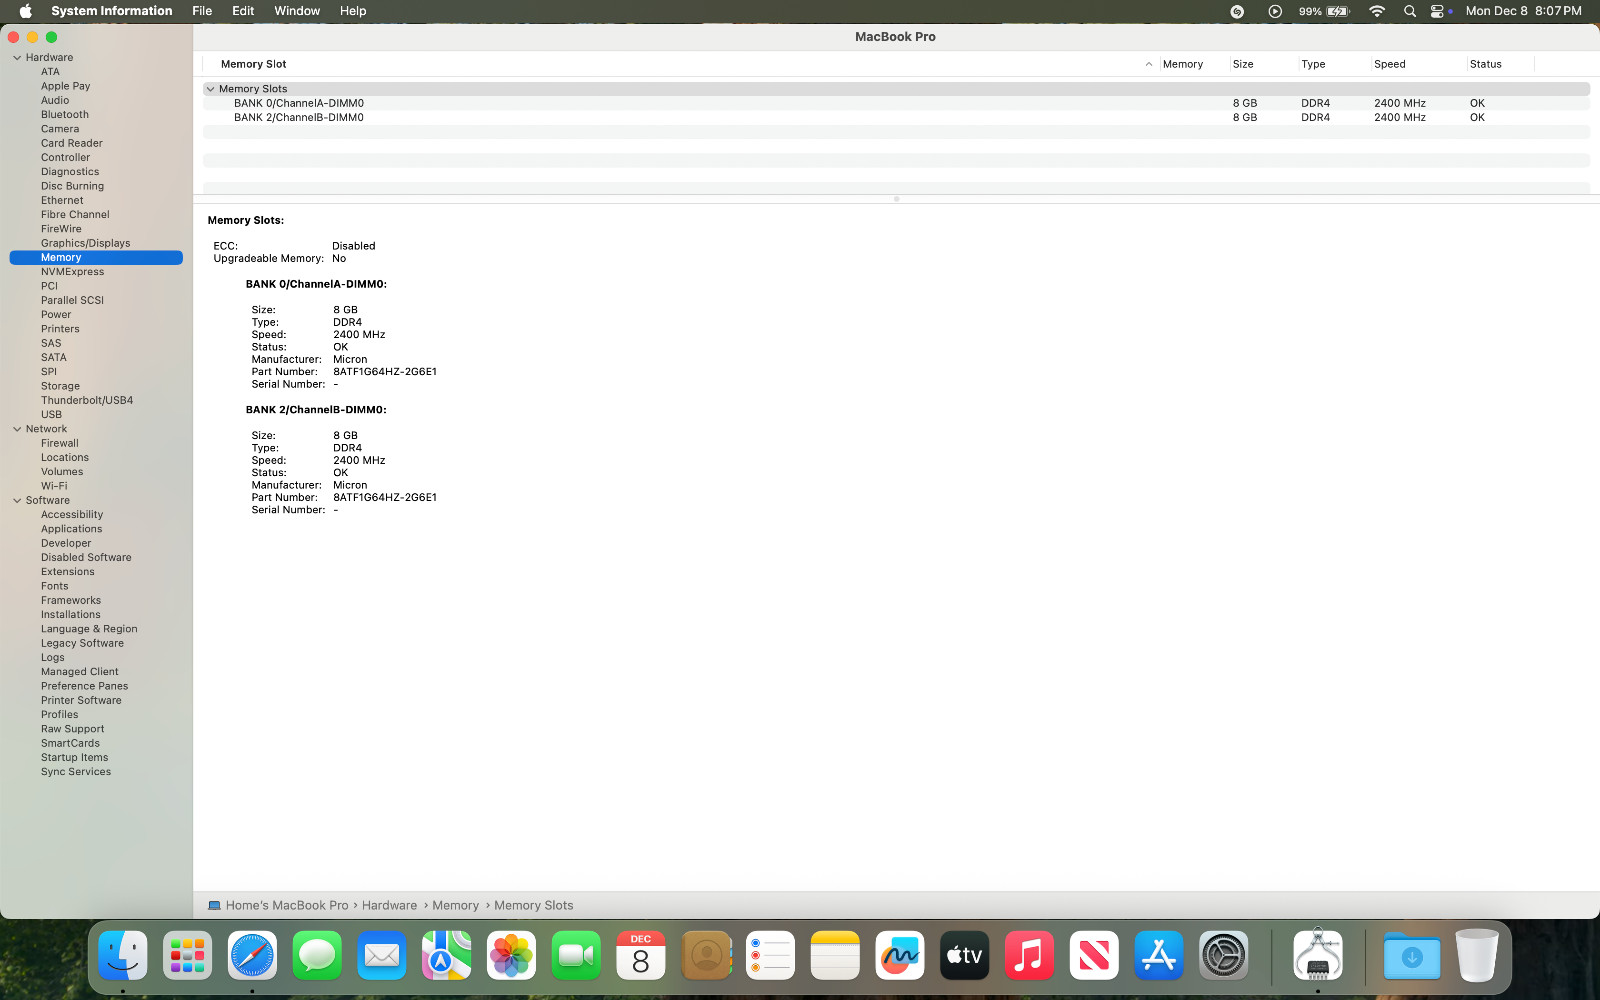Click Memory Slots in the path bar
The image size is (1600, 1000).
pyautogui.click(x=534, y=906)
